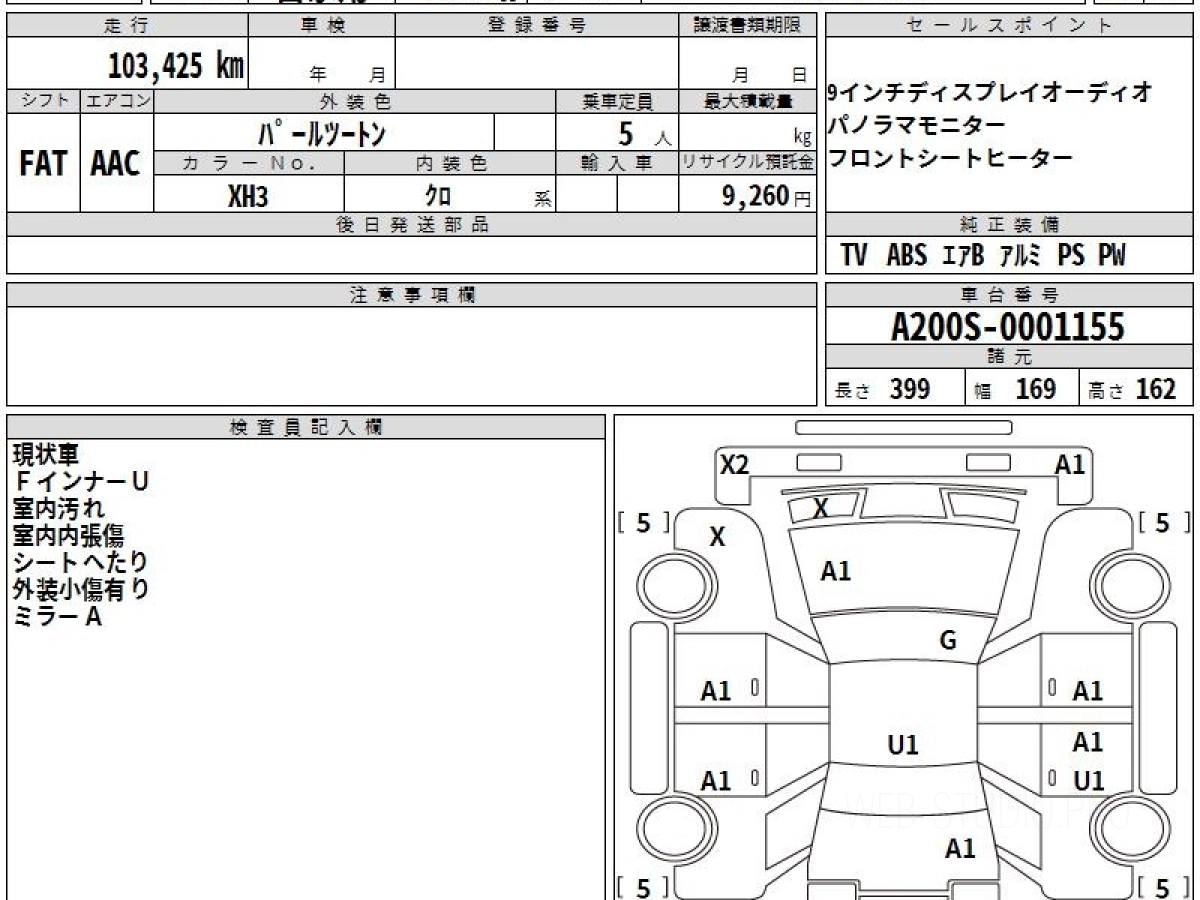Click the カラーNo. label
Viewport: 1200px width, 900px height.
[249, 163]
